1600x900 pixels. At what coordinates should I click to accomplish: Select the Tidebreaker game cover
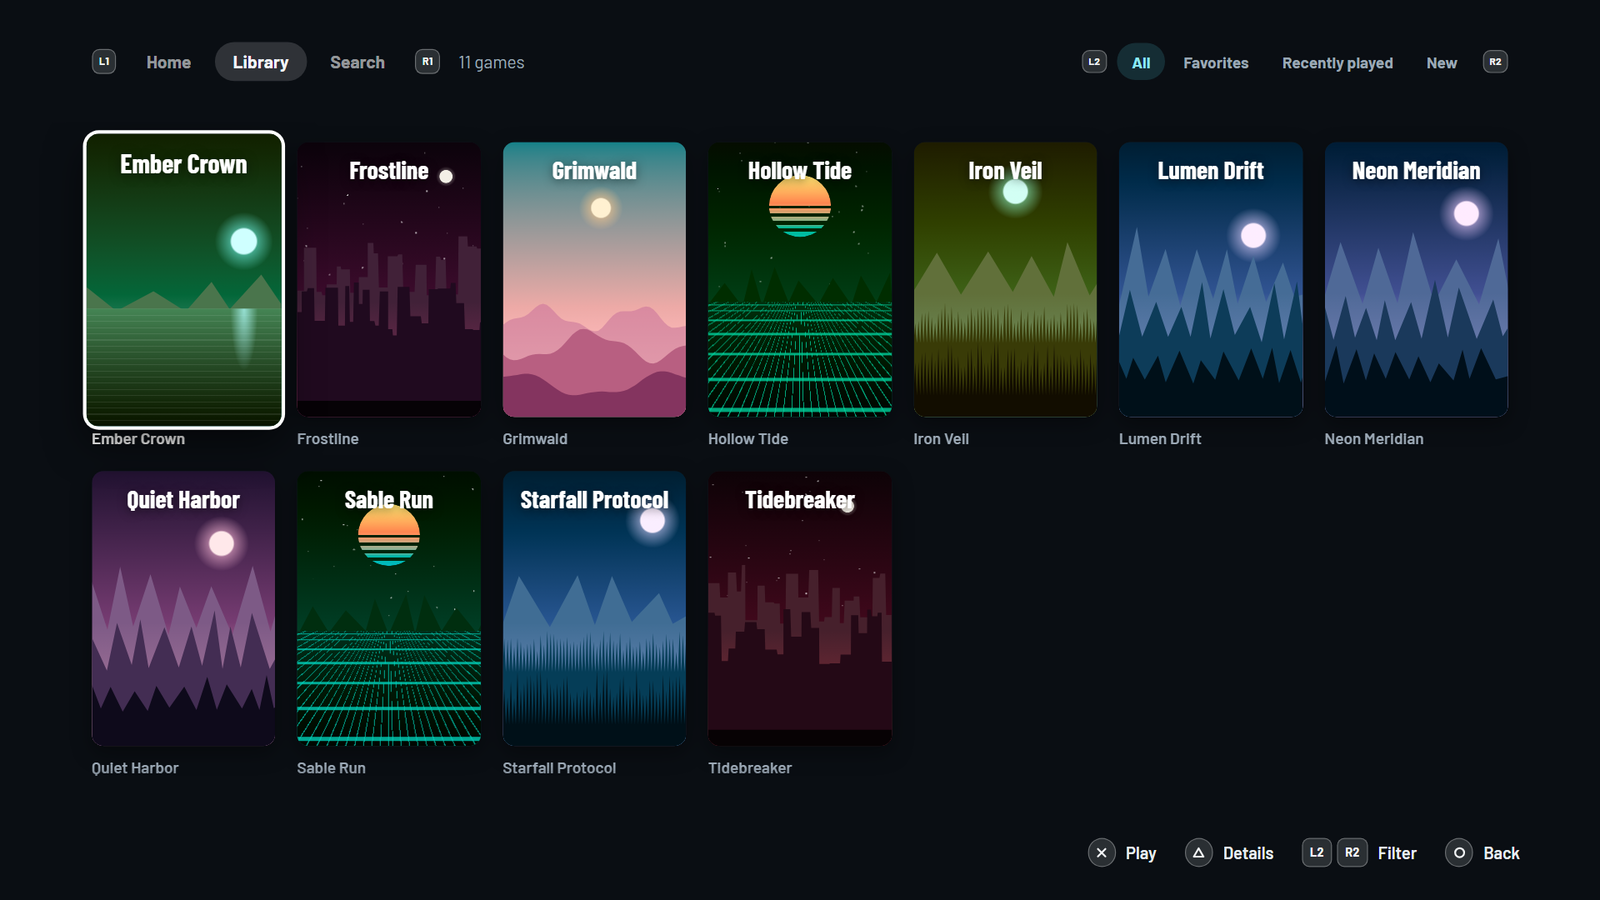pyautogui.click(x=800, y=609)
